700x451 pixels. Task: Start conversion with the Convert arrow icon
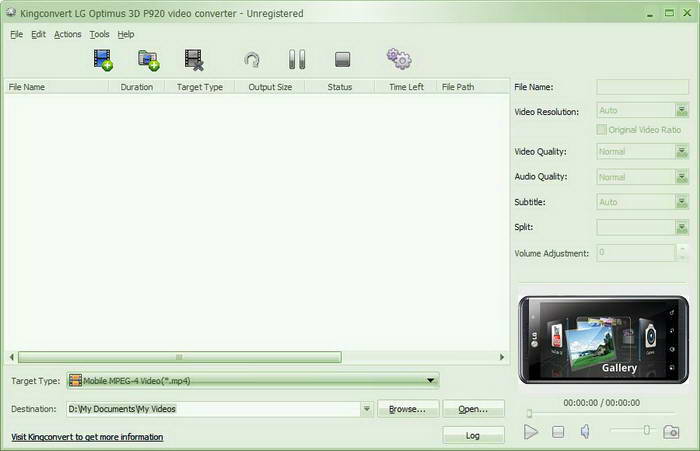click(x=252, y=60)
